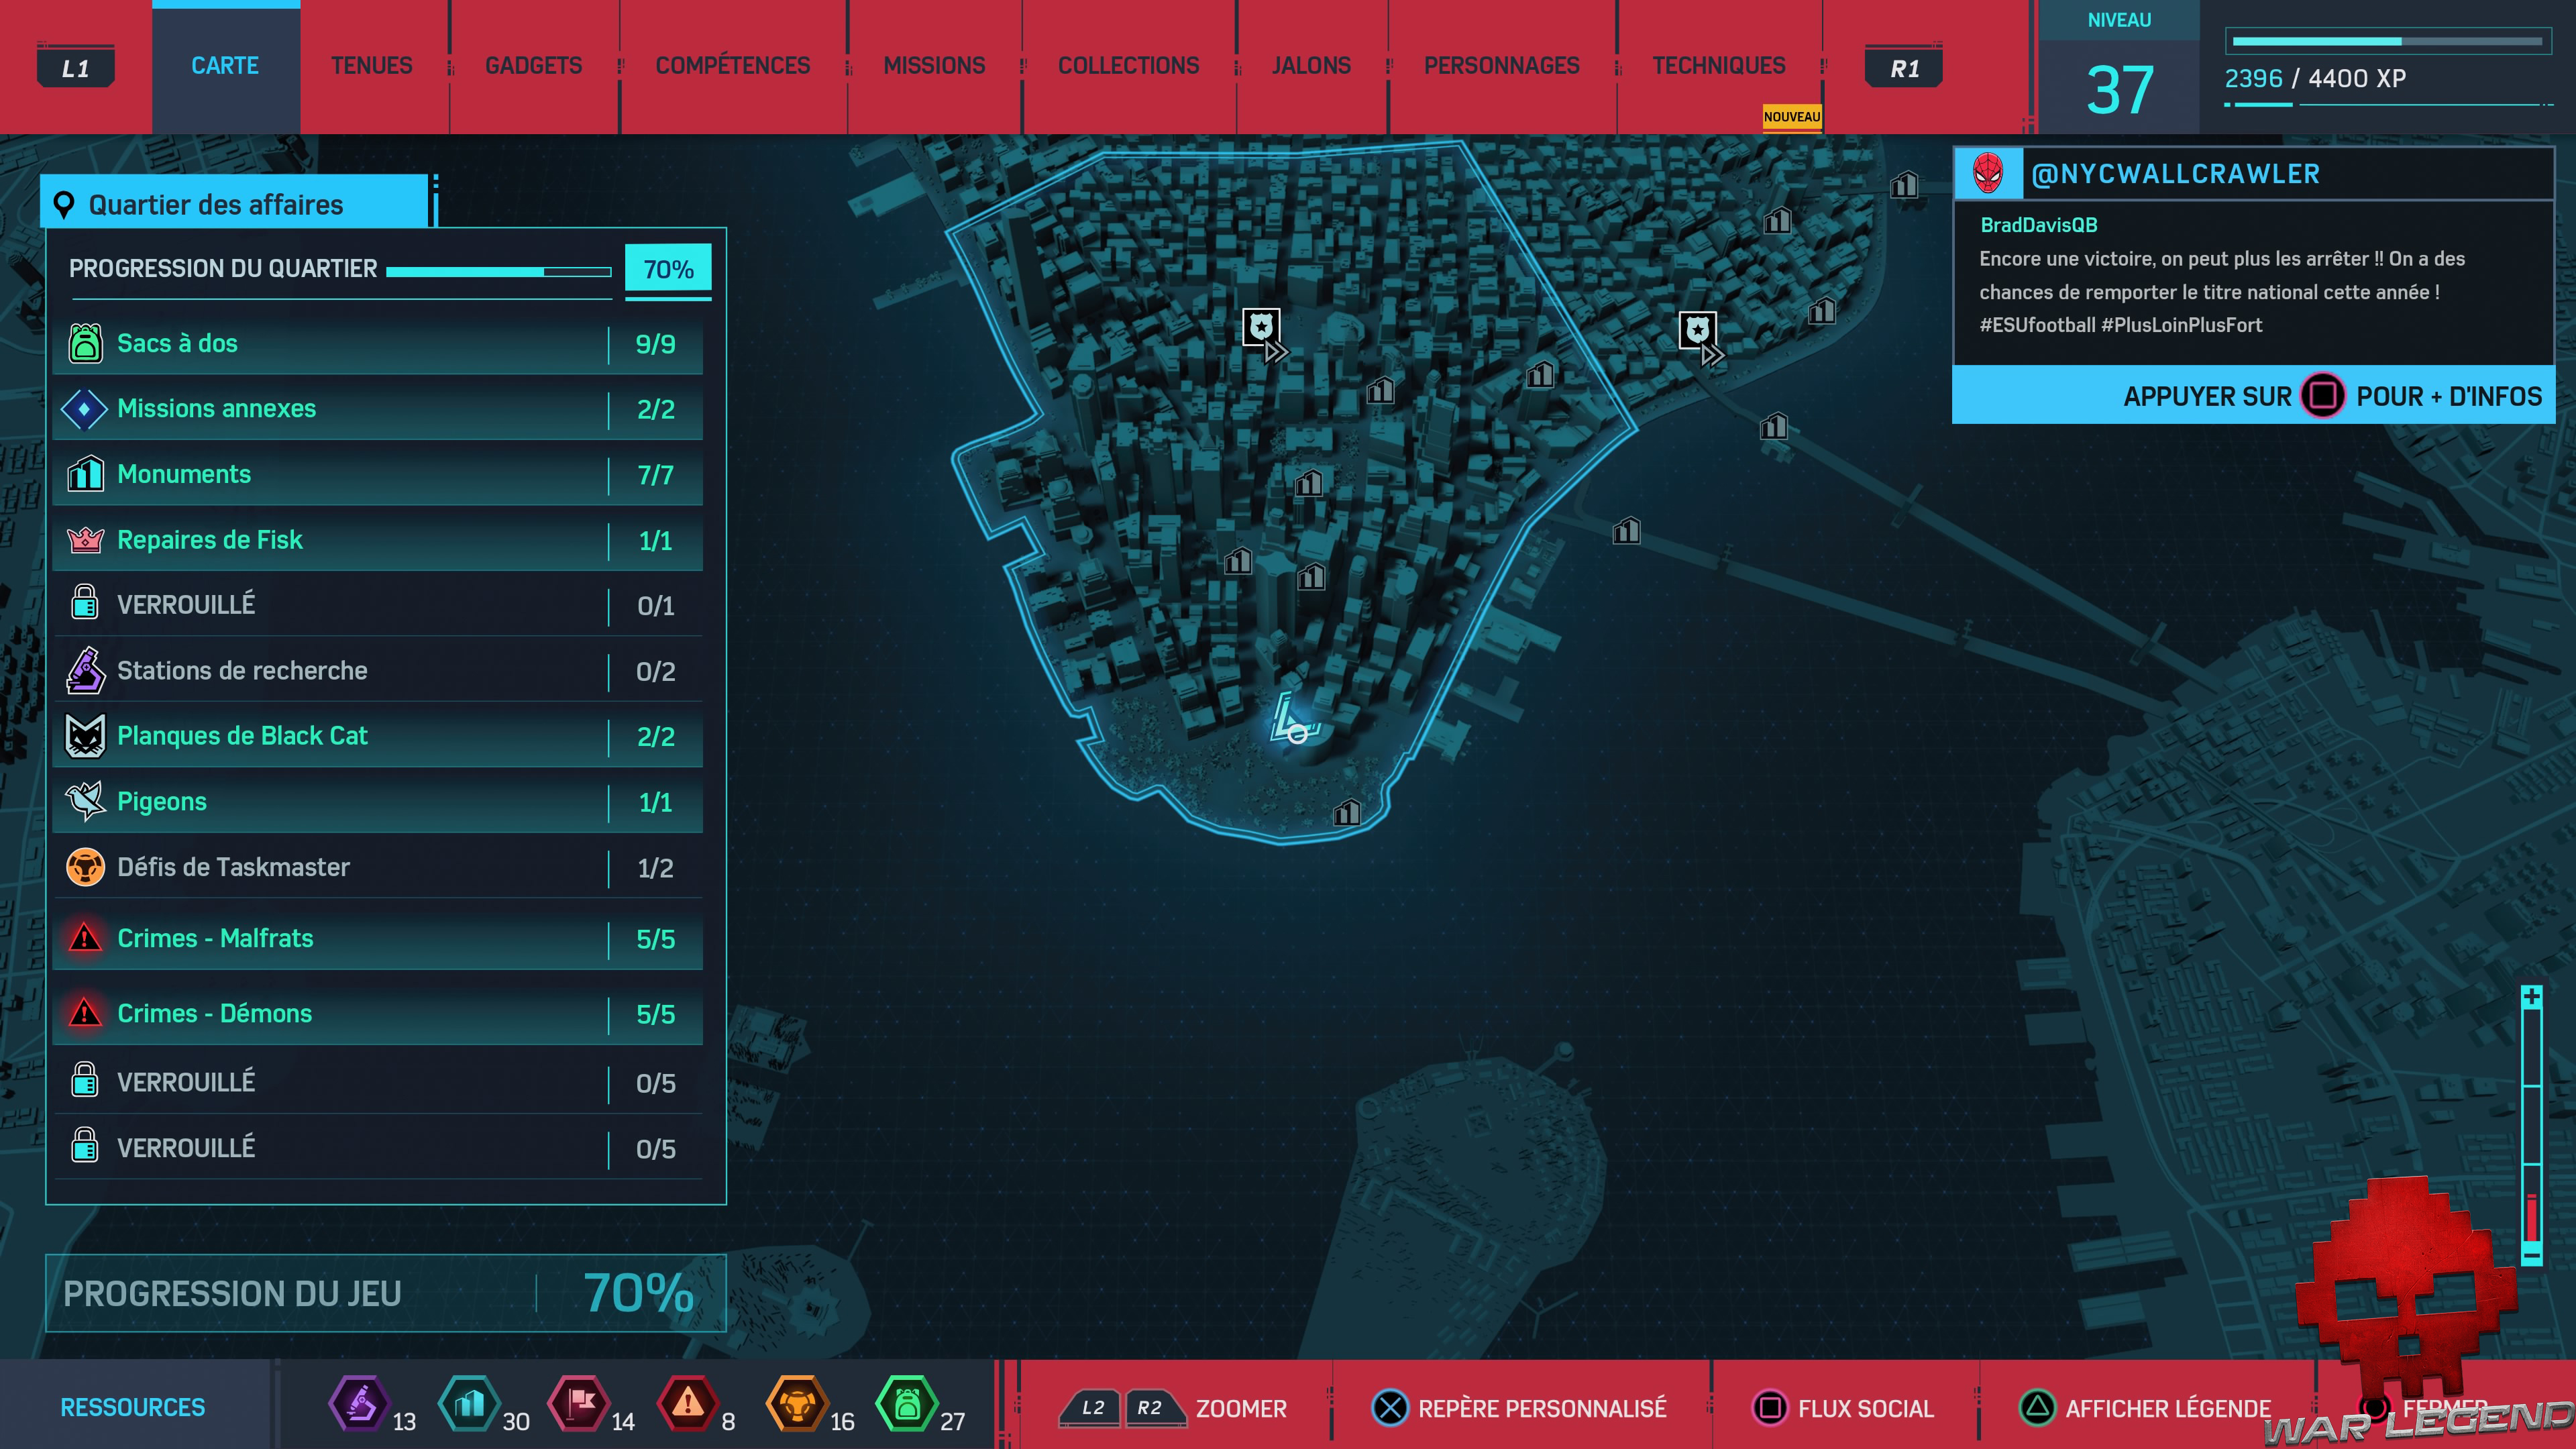Expand the police station marker near Chinatown

pos(1697,330)
